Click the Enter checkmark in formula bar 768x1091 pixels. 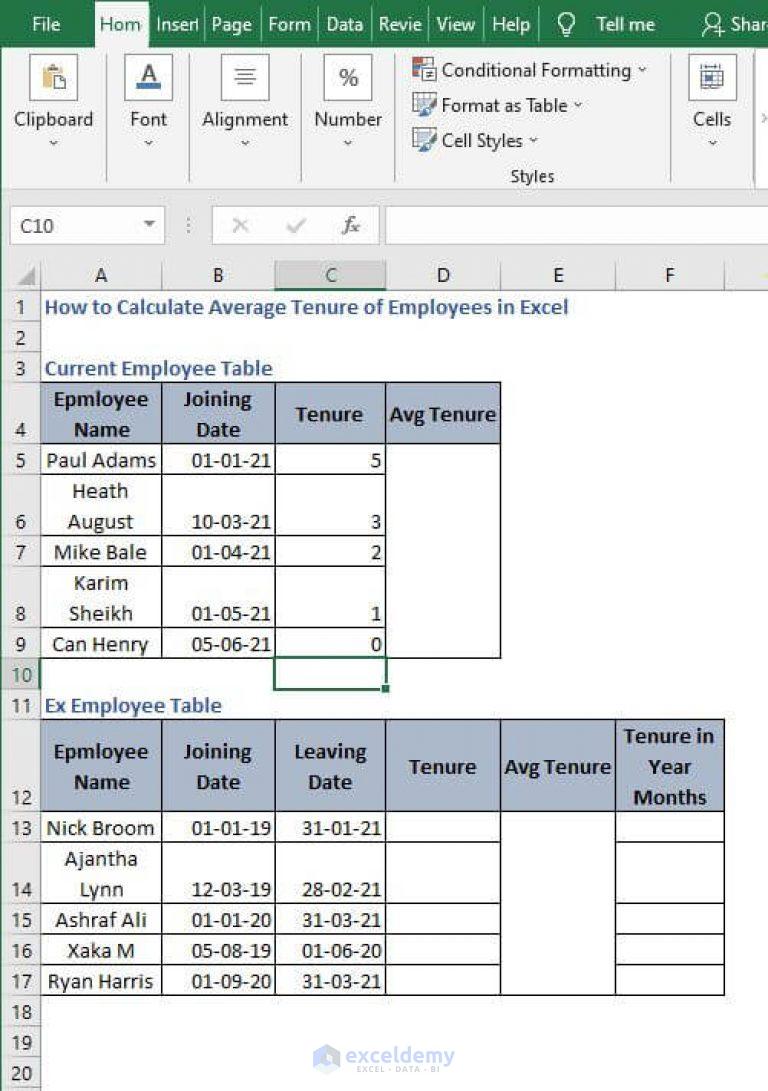pos(296,225)
